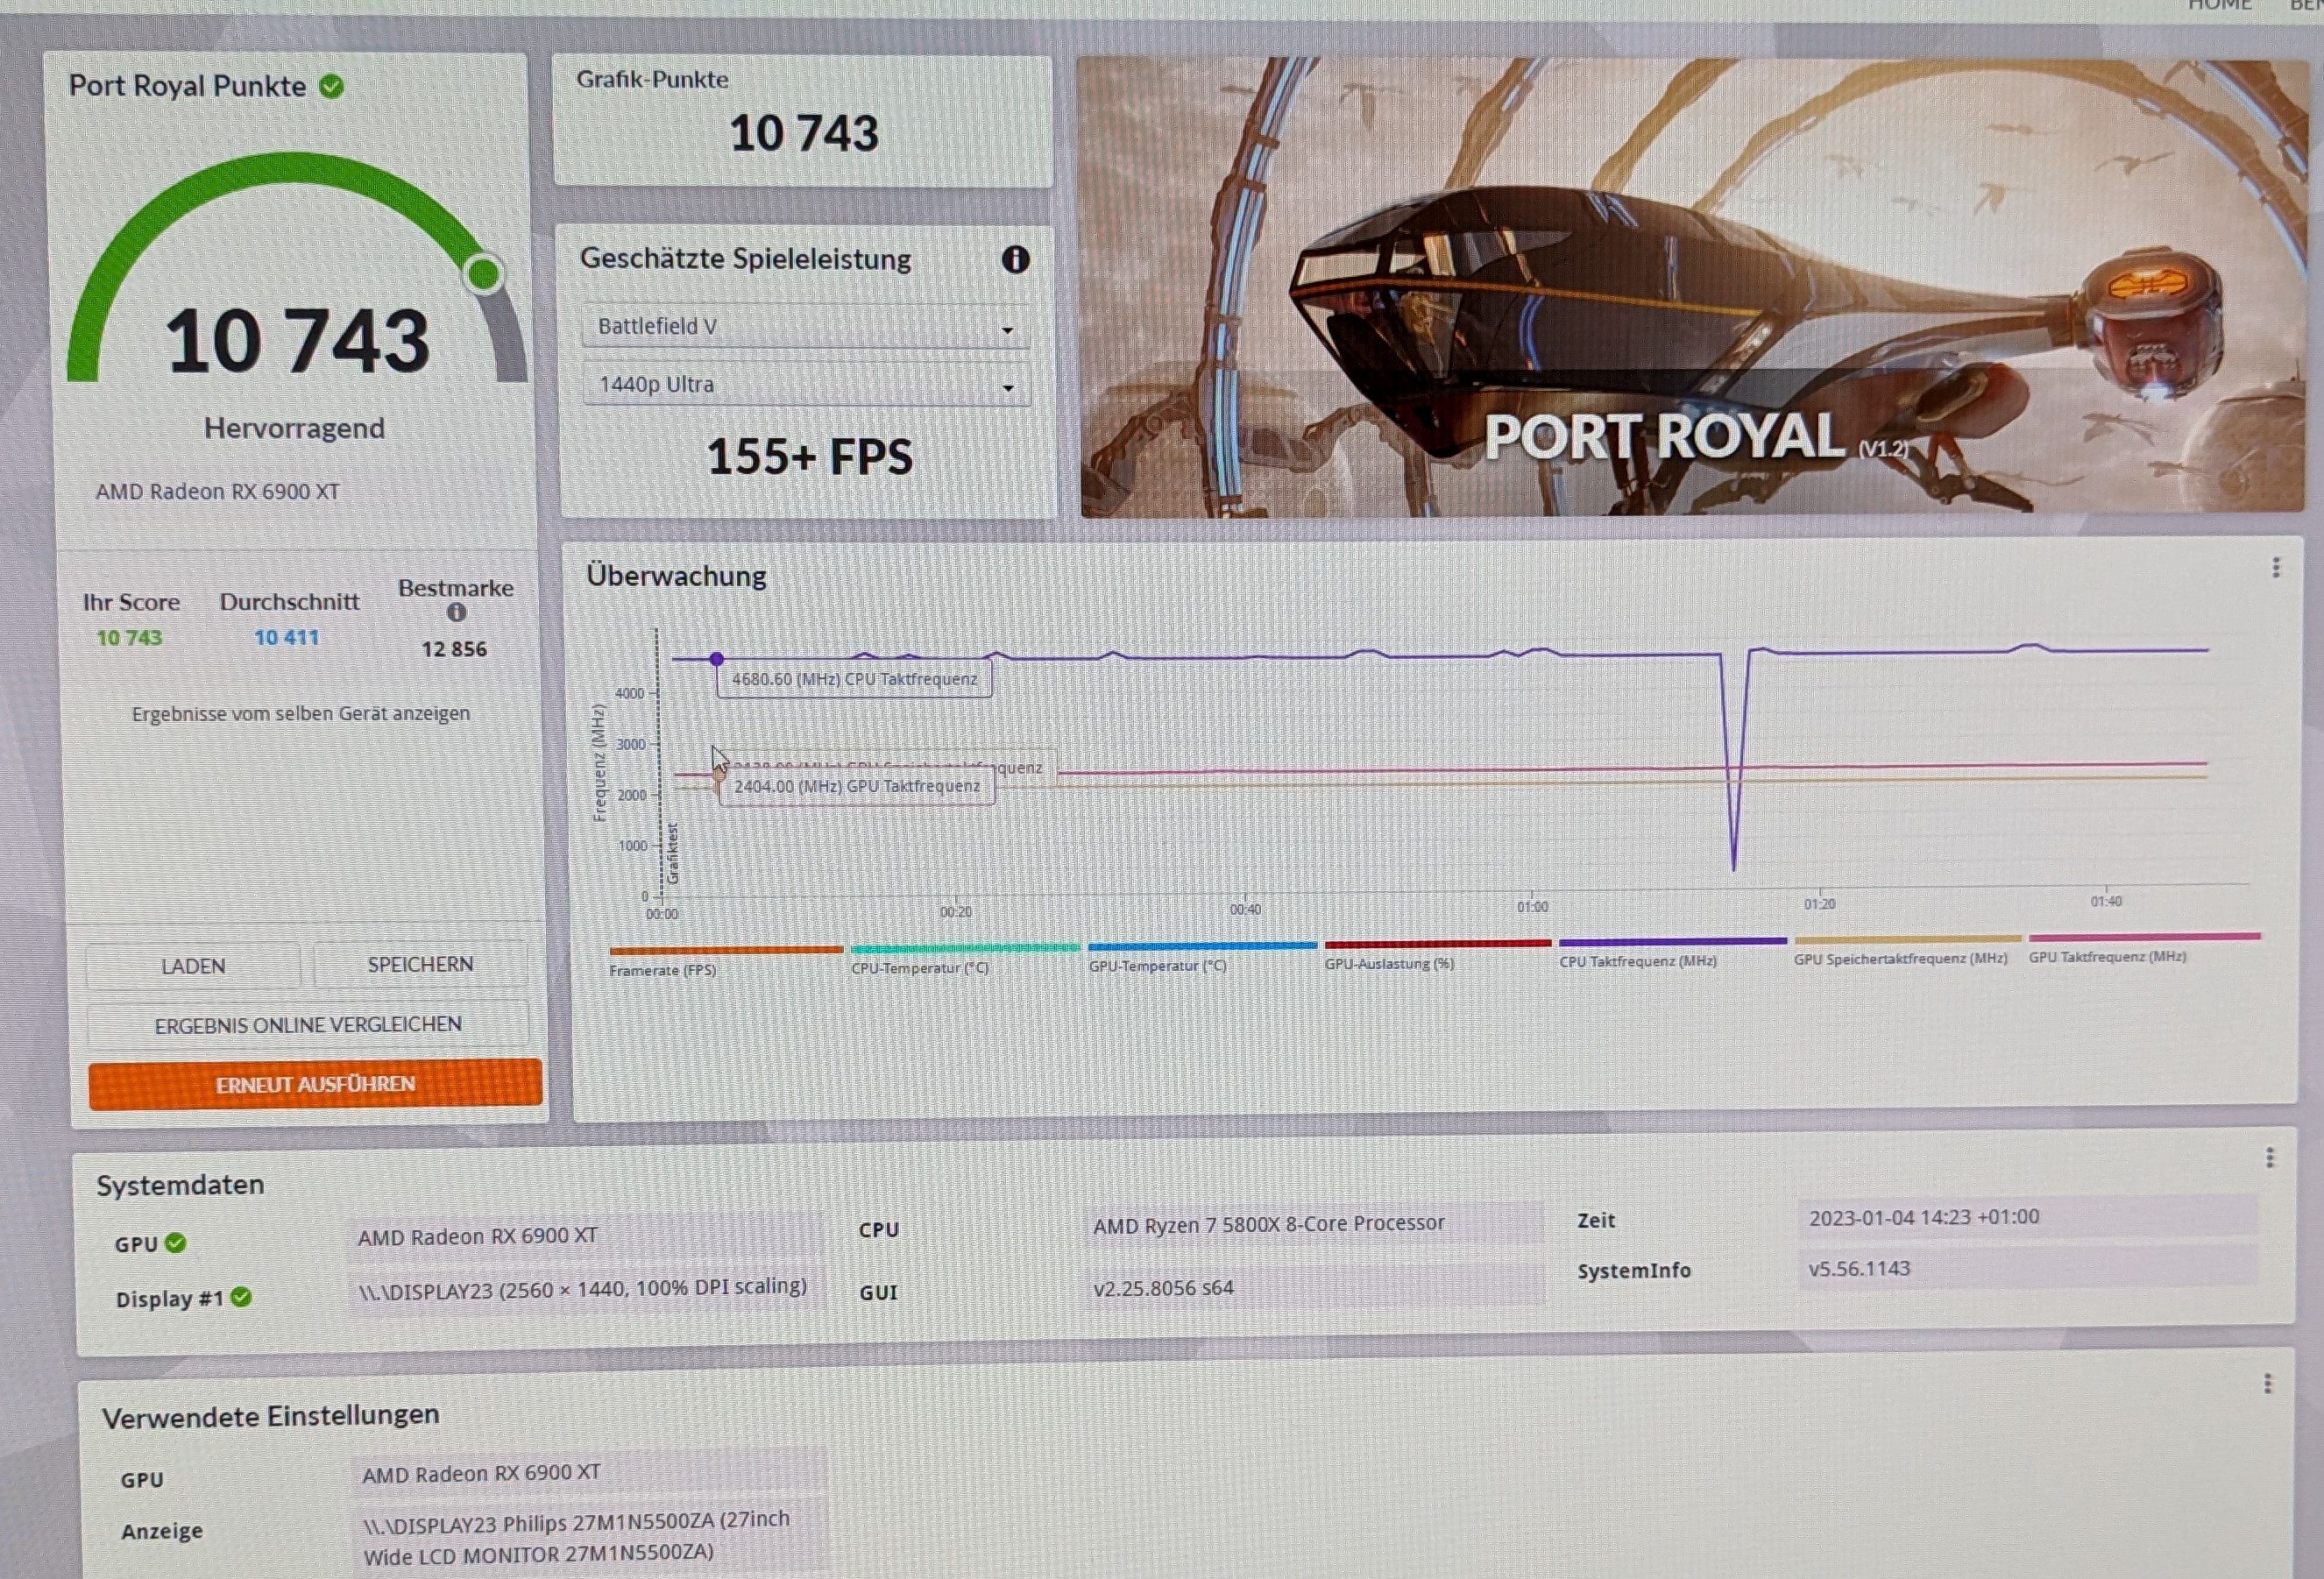Click the green checkmark beside Display #1
2324x1579 pixels.
pyautogui.click(x=241, y=1297)
